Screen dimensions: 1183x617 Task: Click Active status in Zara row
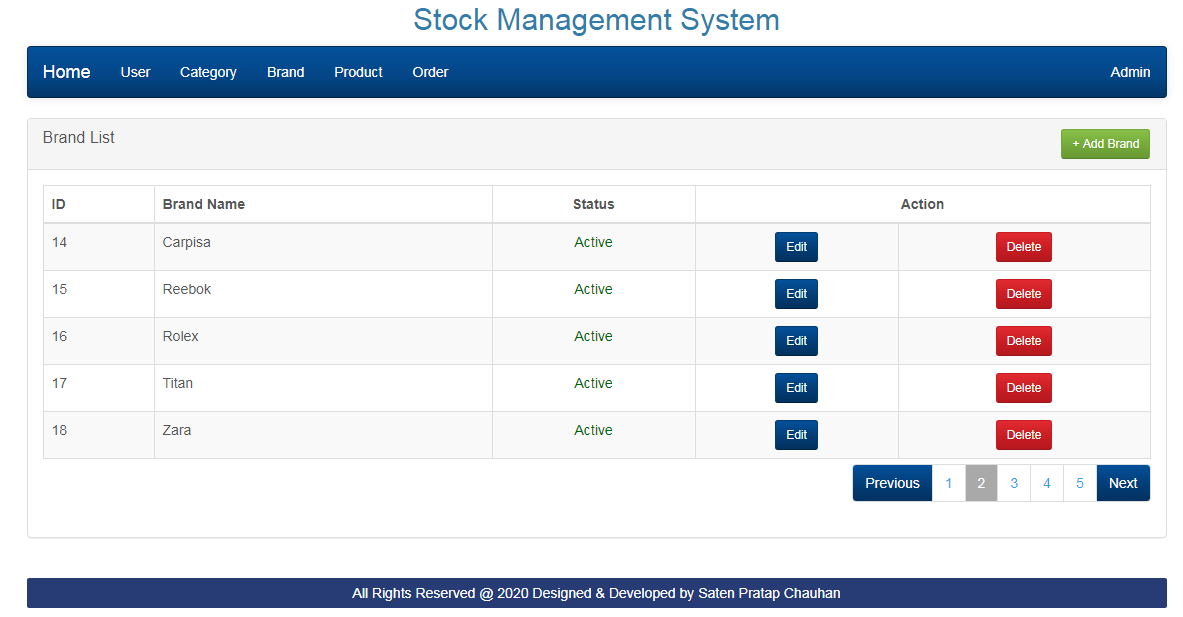pyautogui.click(x=593, y=430)
